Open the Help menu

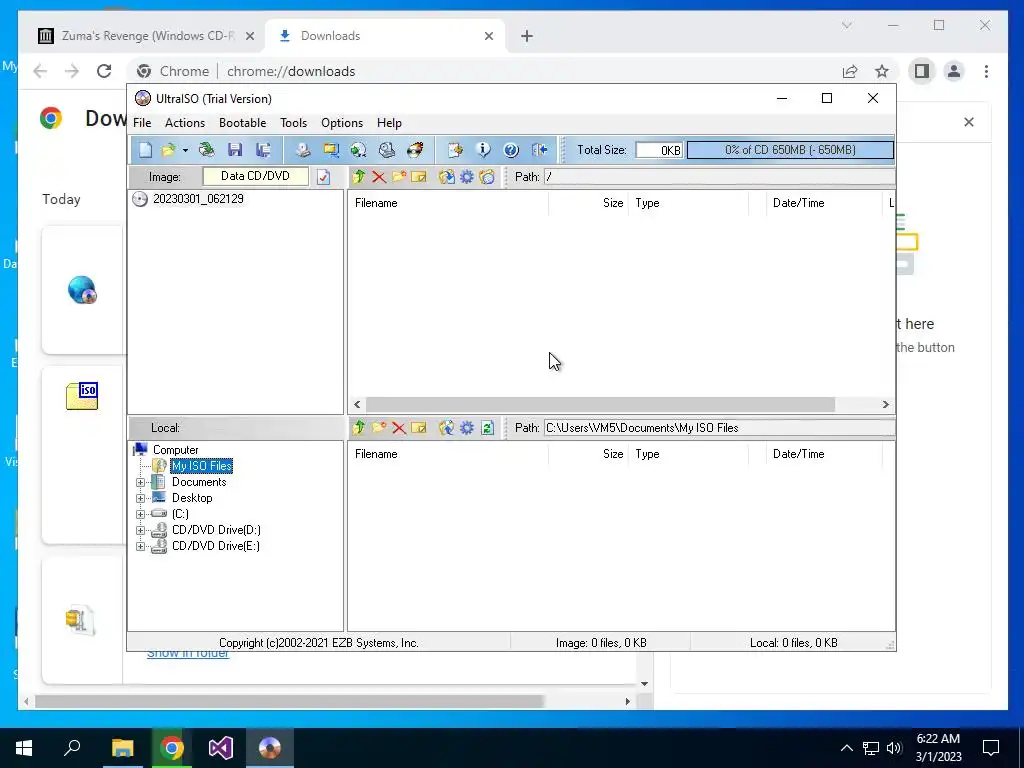[389, 123]
